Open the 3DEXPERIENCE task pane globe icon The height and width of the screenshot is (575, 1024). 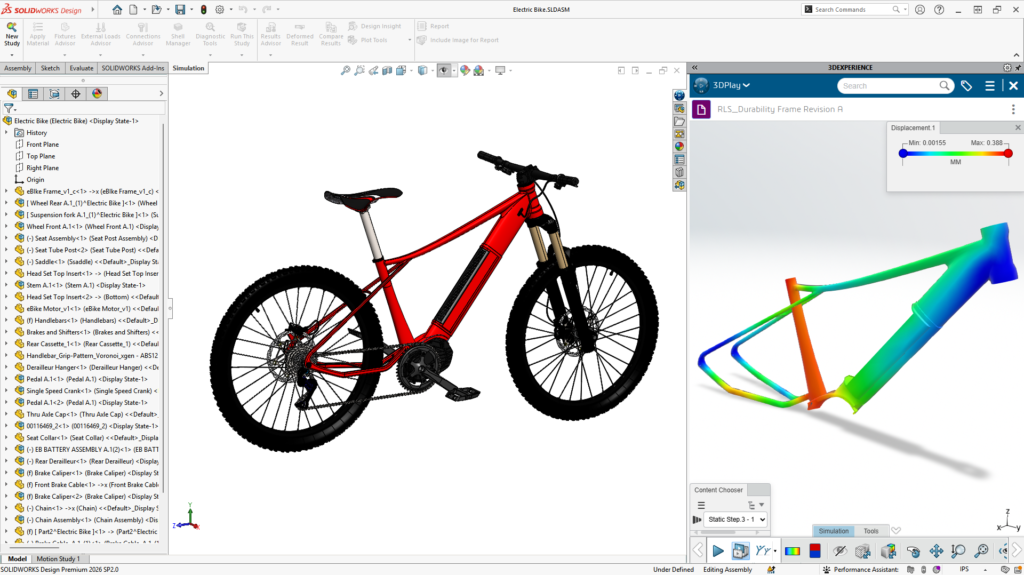pyautogui.click(x=679, y=95)
